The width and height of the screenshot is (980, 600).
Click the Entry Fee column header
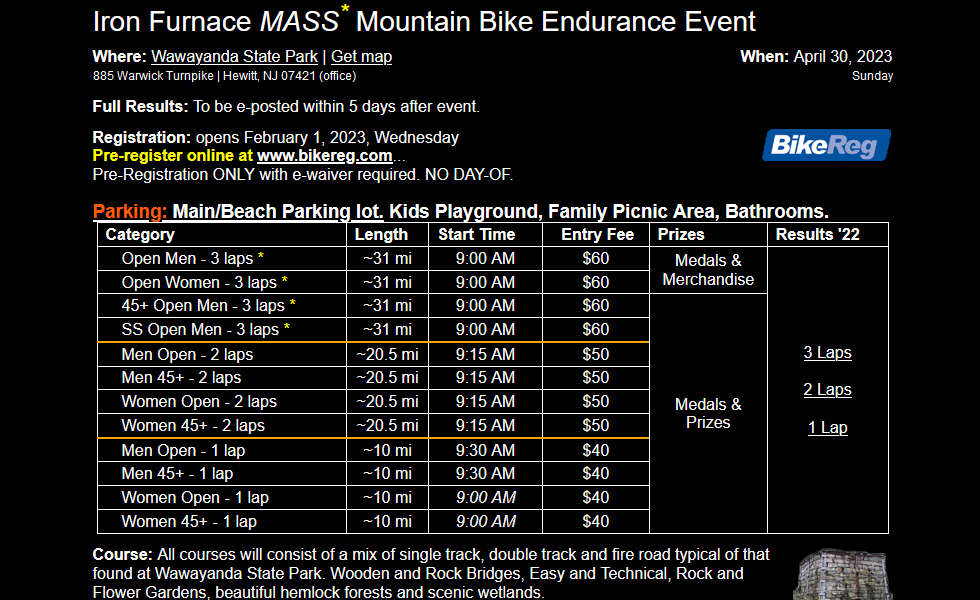[x=596, y=234]
